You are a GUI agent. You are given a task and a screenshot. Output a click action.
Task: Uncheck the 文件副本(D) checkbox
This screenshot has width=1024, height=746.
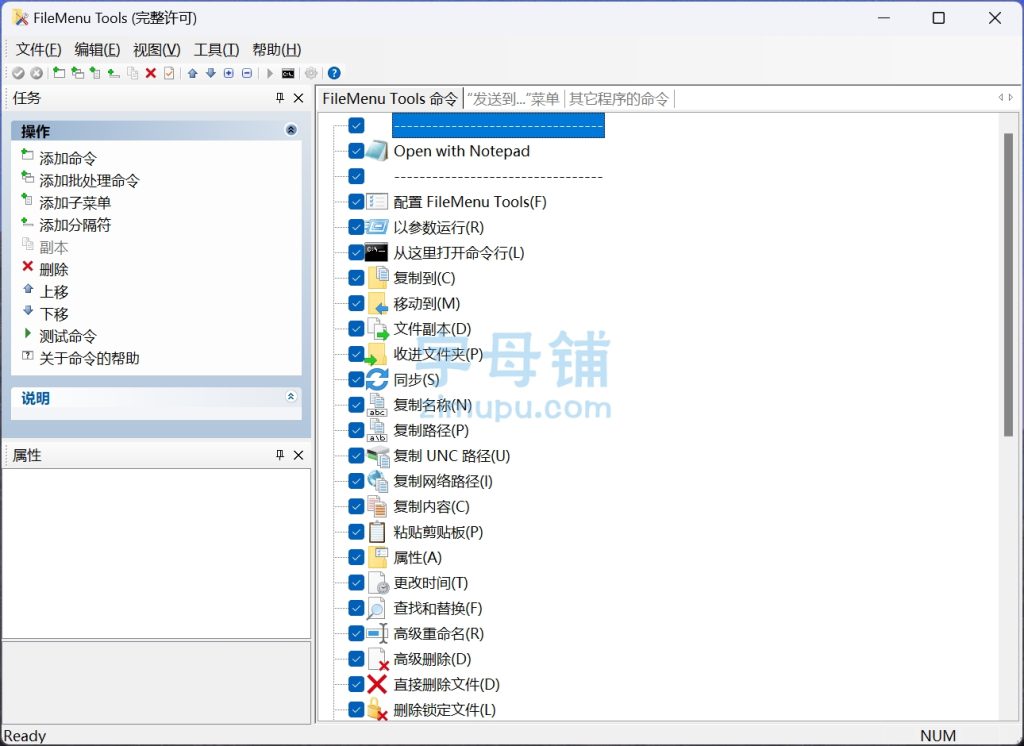coord(356,329)
